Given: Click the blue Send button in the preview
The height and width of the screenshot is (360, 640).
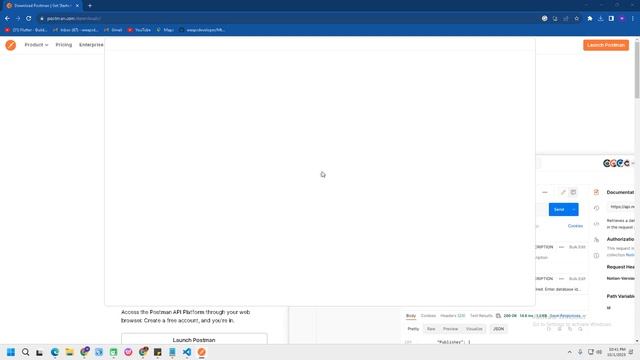Looking at the screenshot, I should tap(559, 209).
